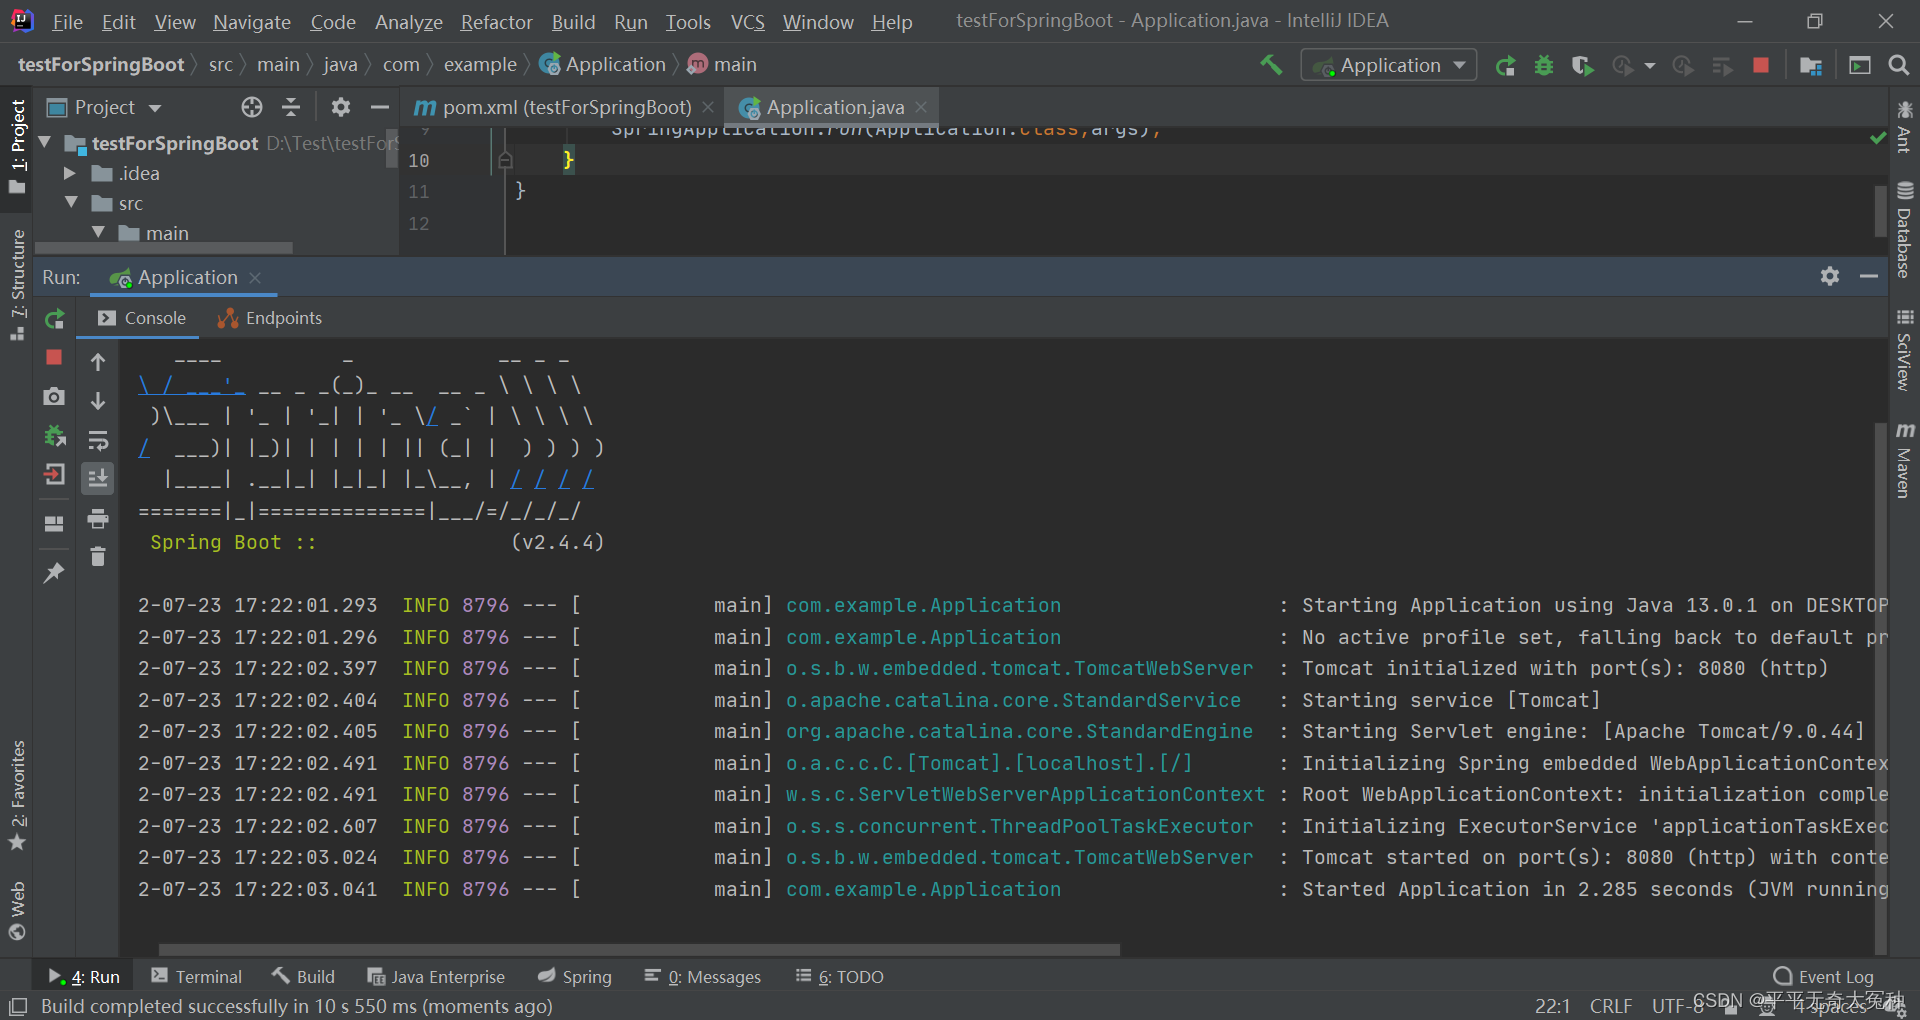Open the Java Enterprise tool window
1920x1020 pixels.
[436, 977]
